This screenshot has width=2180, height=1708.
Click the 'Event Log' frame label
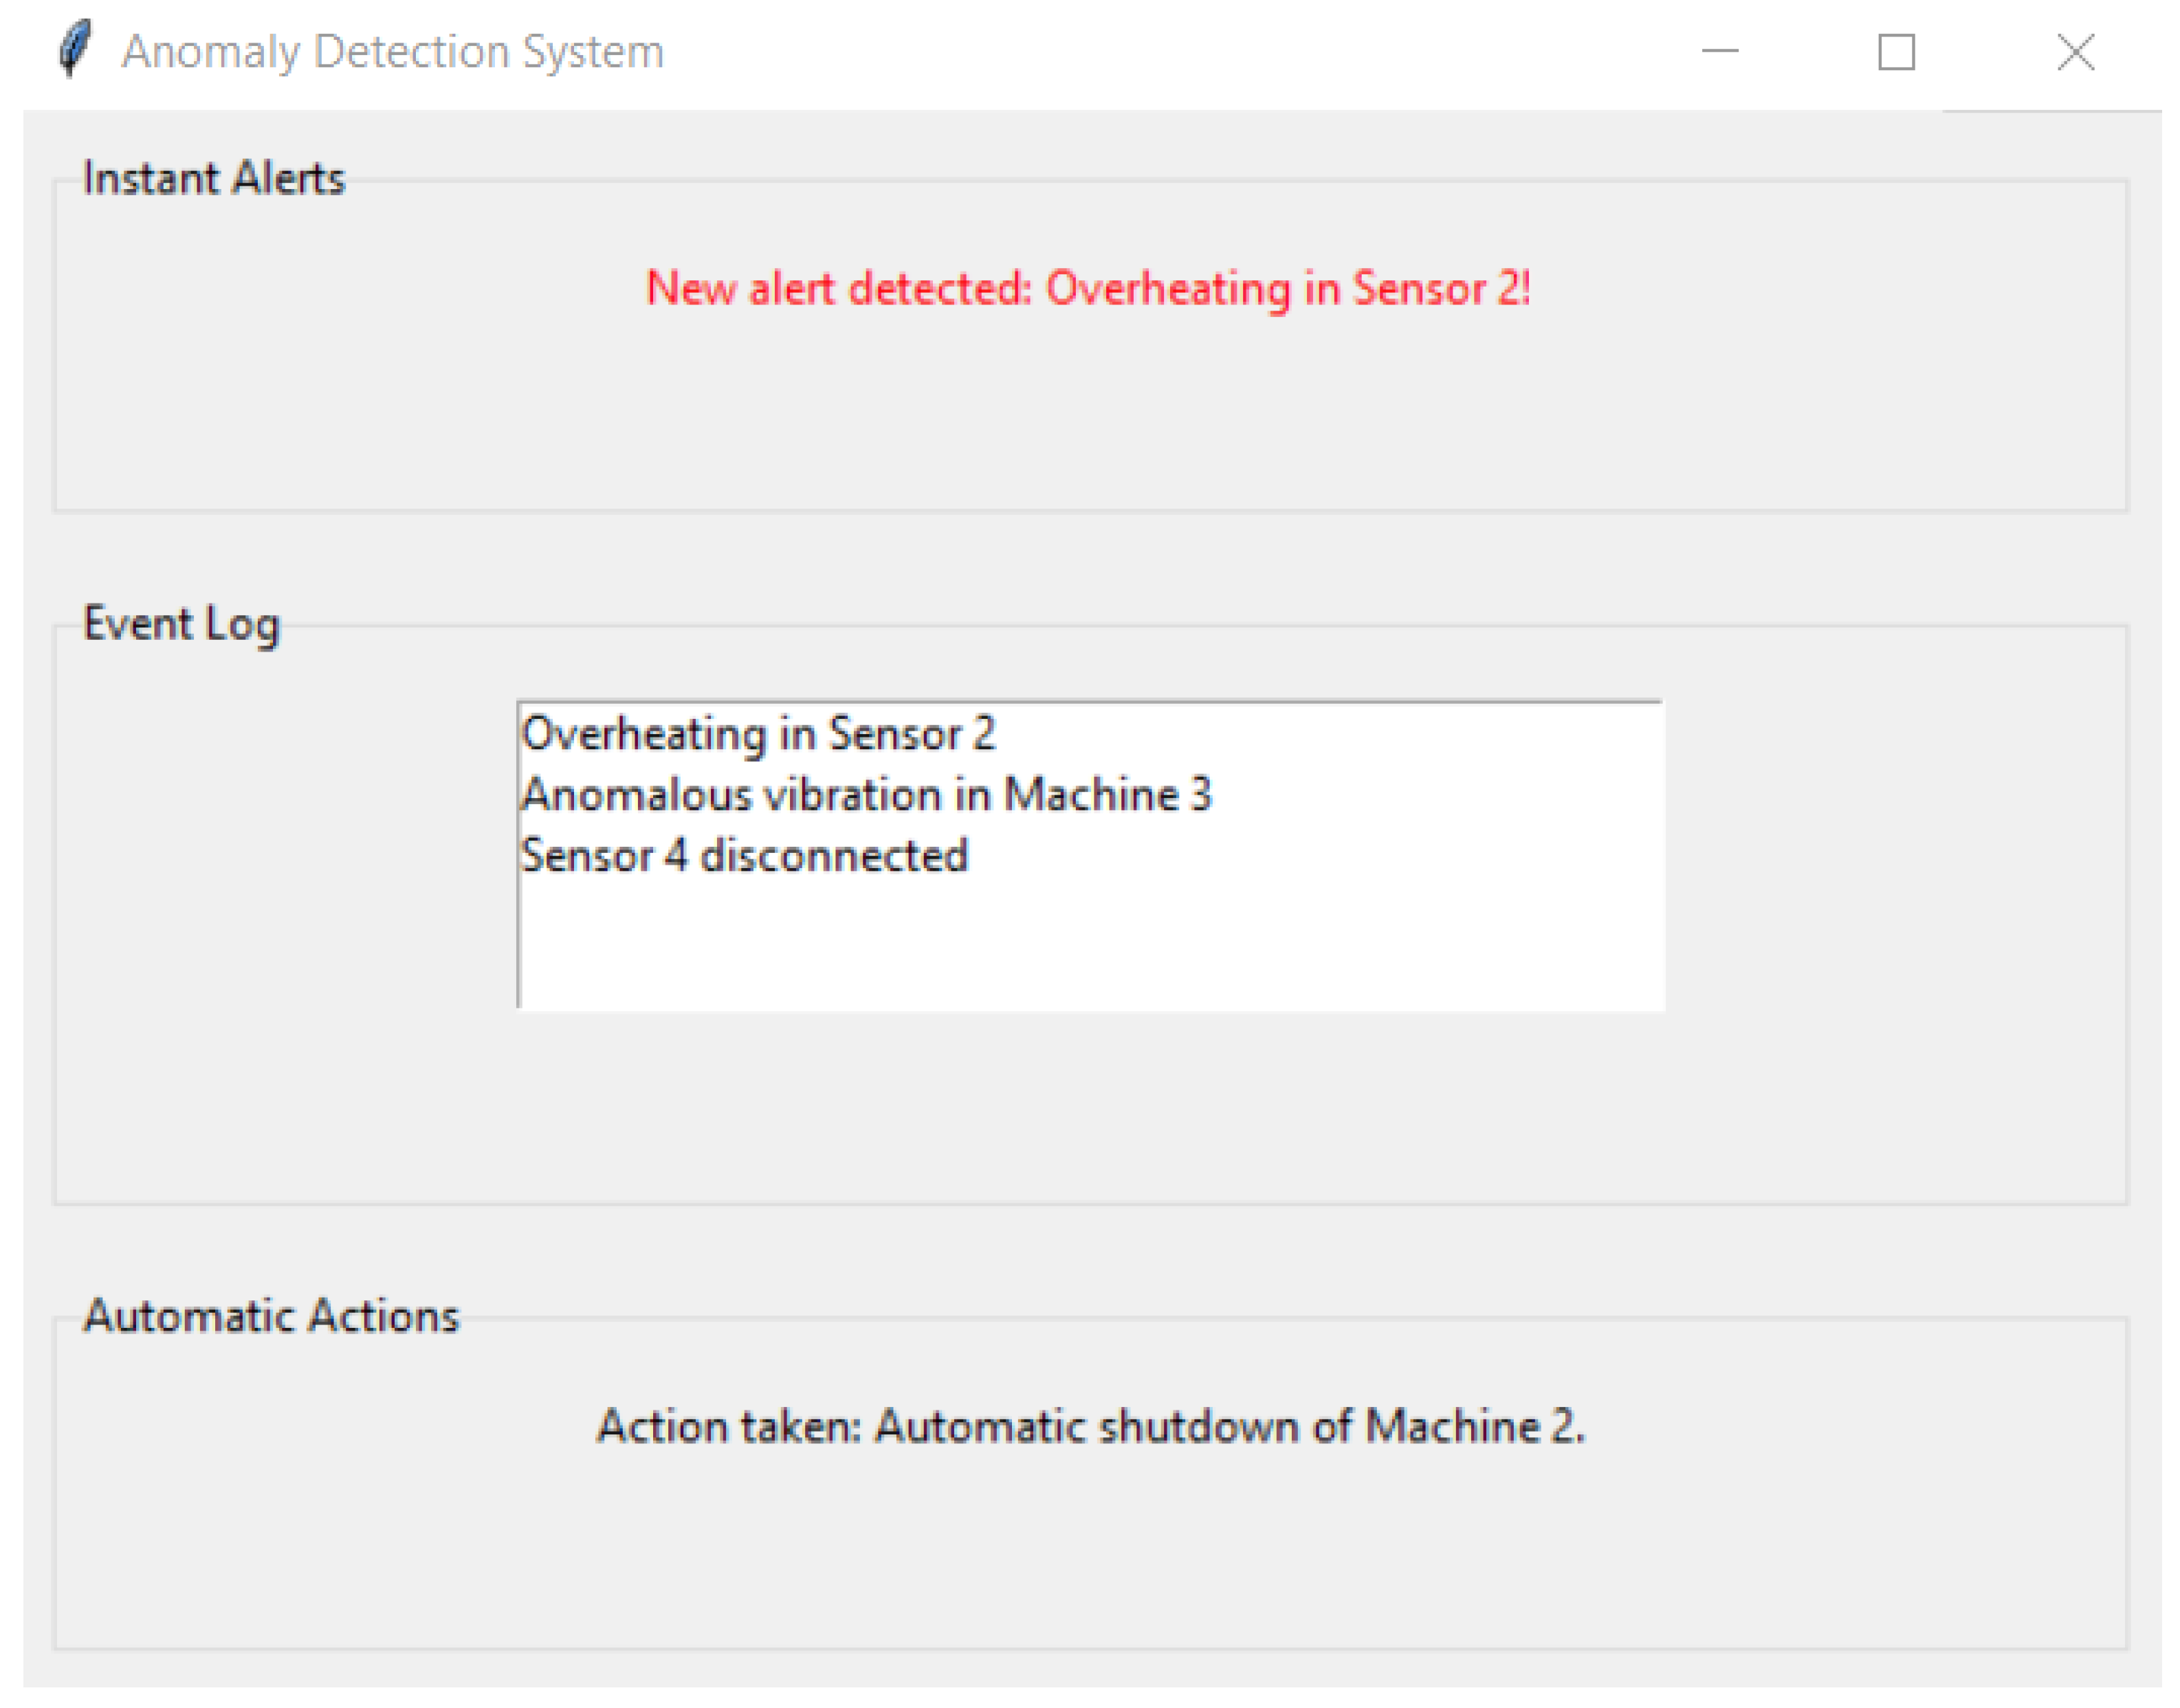181,624
